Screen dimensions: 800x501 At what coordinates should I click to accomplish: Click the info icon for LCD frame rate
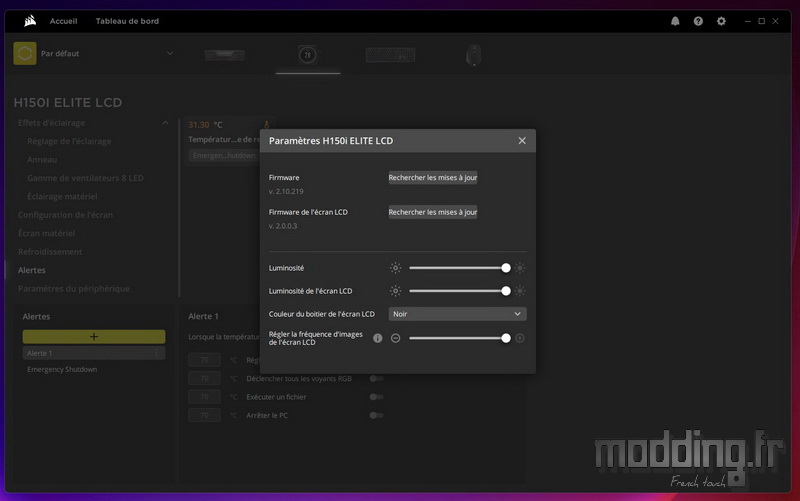point(378,338)
